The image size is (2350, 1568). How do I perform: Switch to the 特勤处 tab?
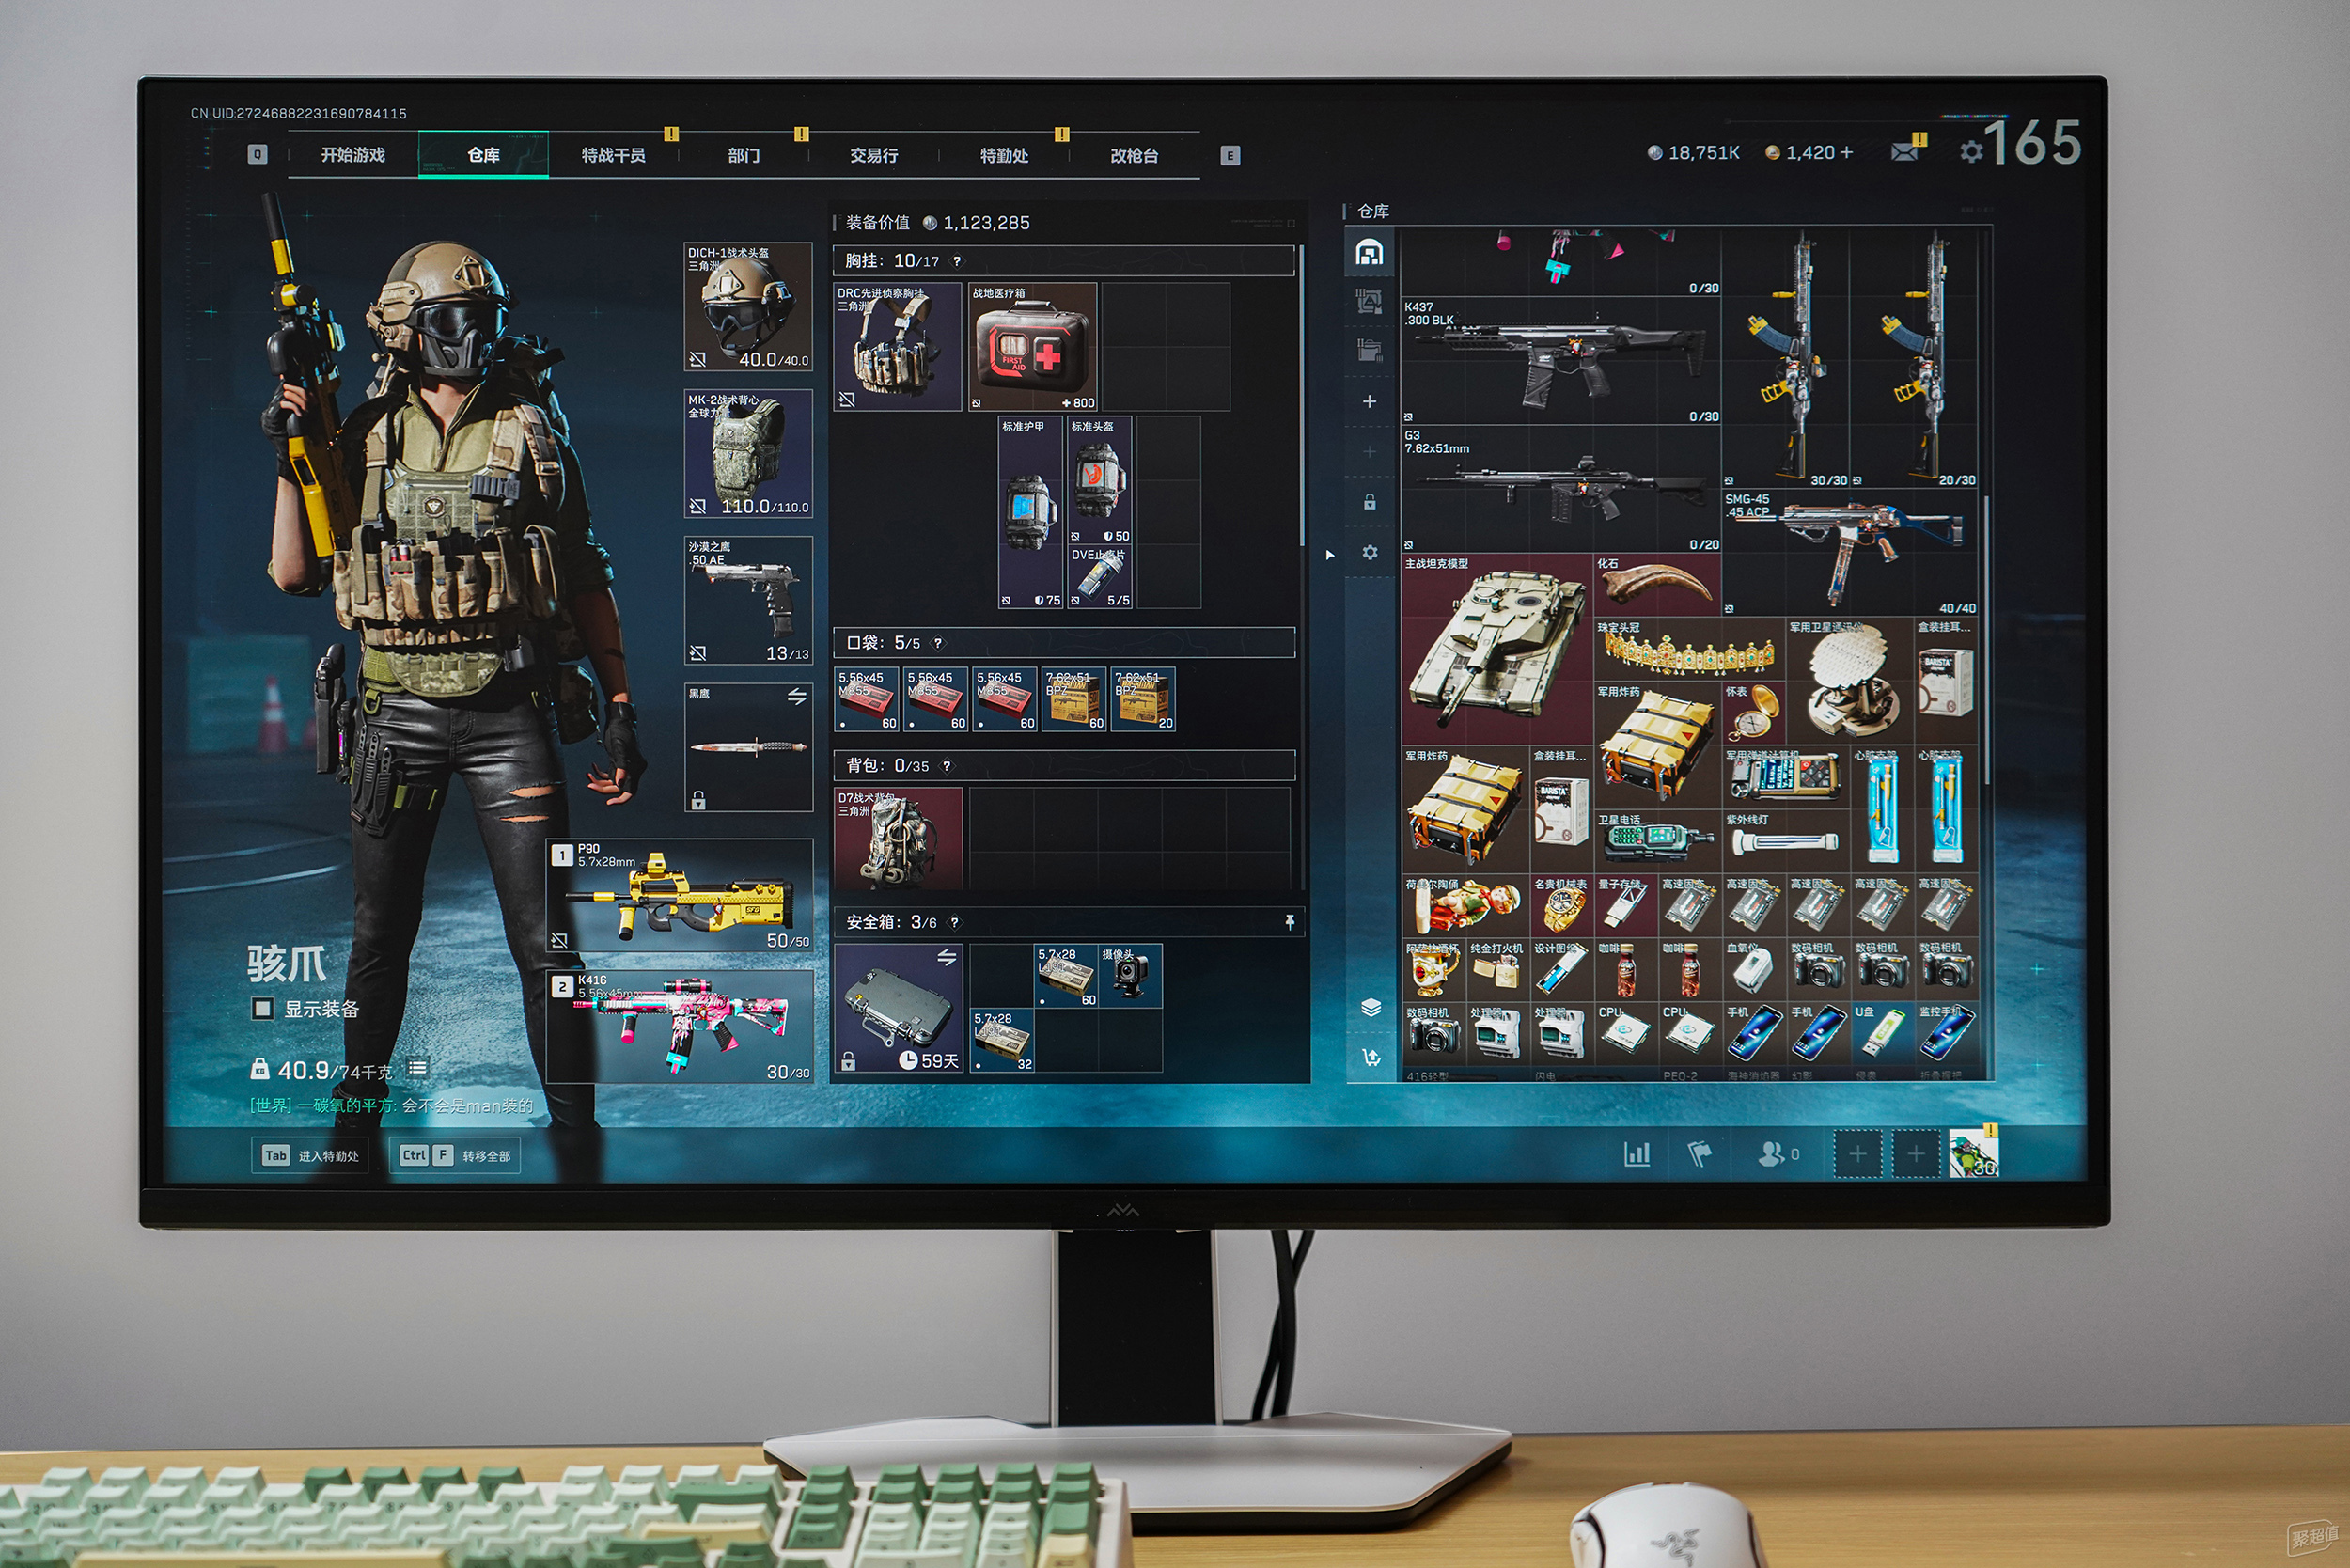pos(1004,155)
